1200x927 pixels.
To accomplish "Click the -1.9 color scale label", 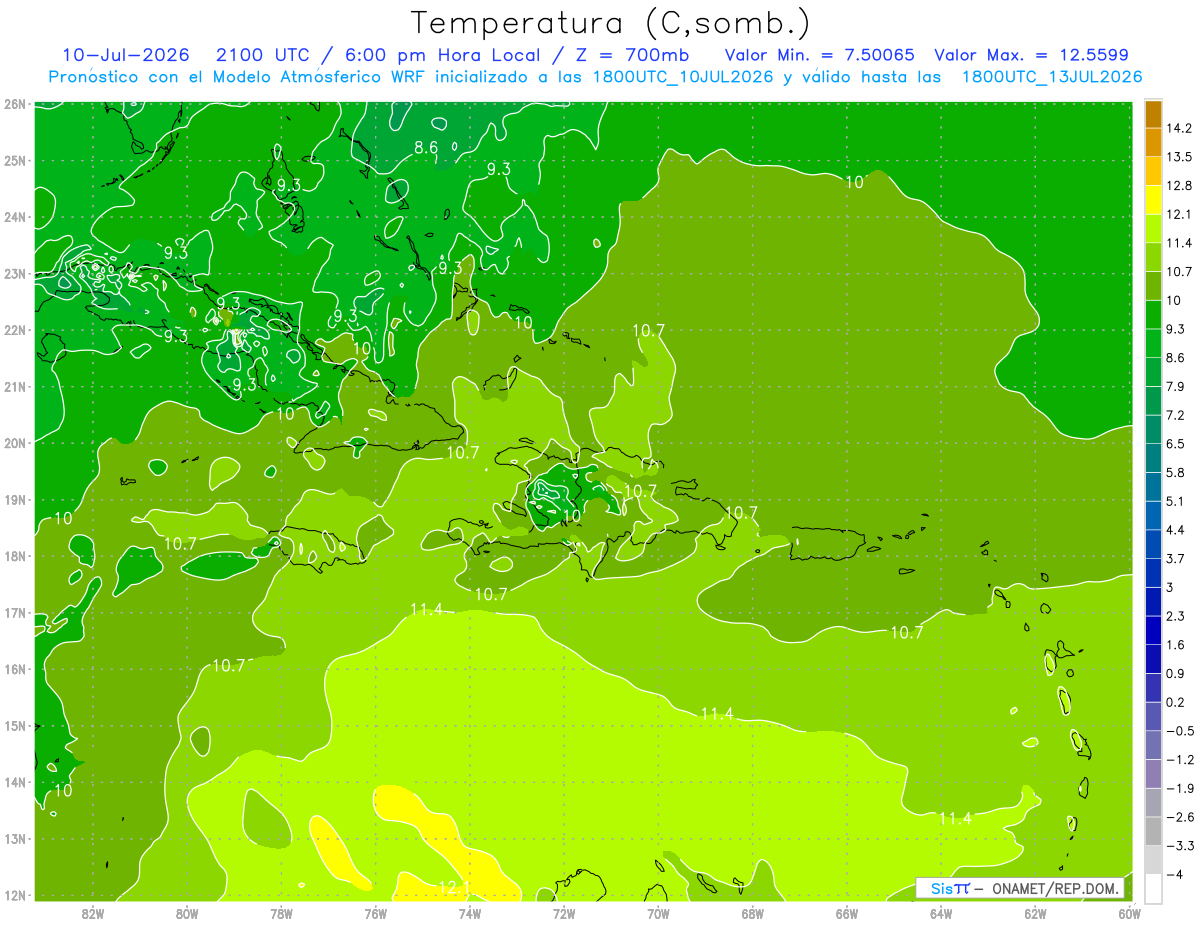I will [x=1180, y=788].
